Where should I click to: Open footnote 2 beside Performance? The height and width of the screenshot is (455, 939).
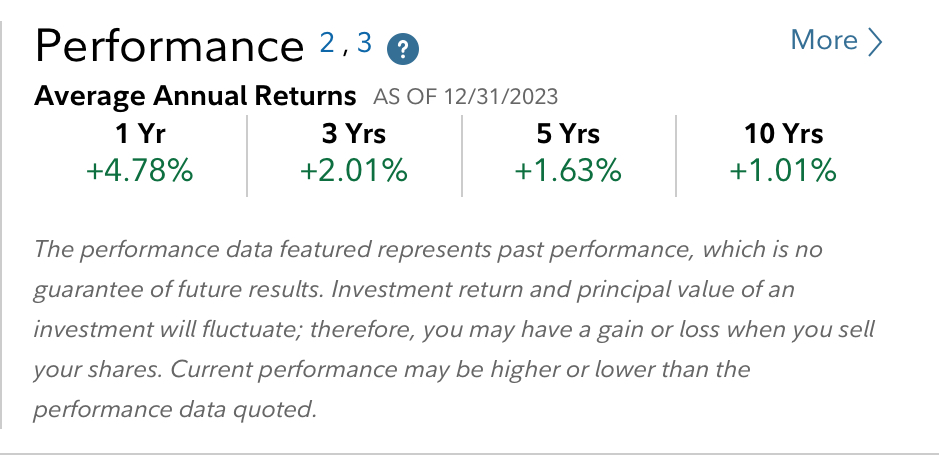(x=327, y=43)
